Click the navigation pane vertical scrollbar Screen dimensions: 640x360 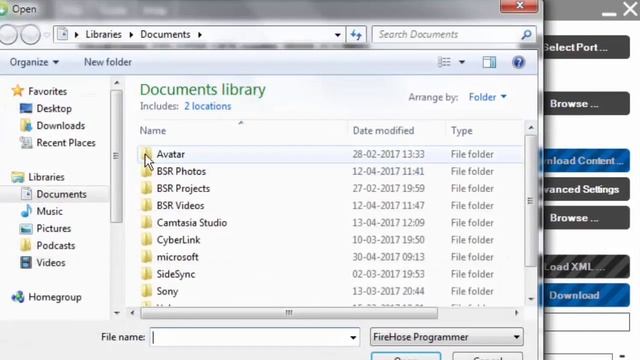coord(116,156)
